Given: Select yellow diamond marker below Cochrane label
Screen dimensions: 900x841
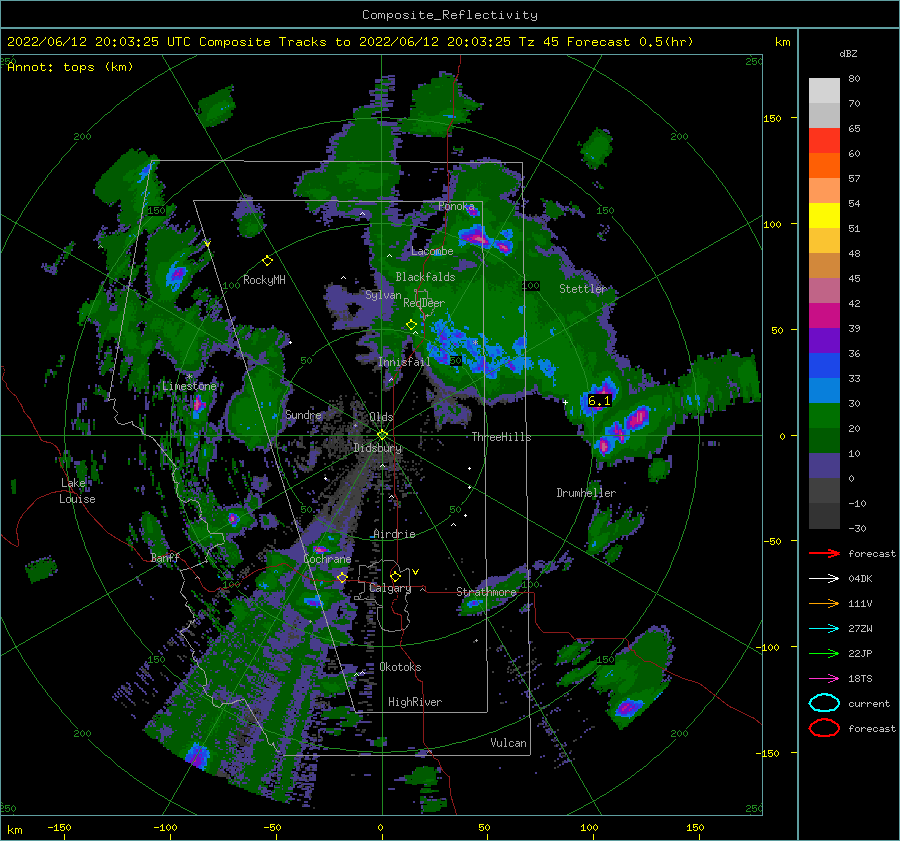Looking at the screenshot, I should (x=342, y=577).
